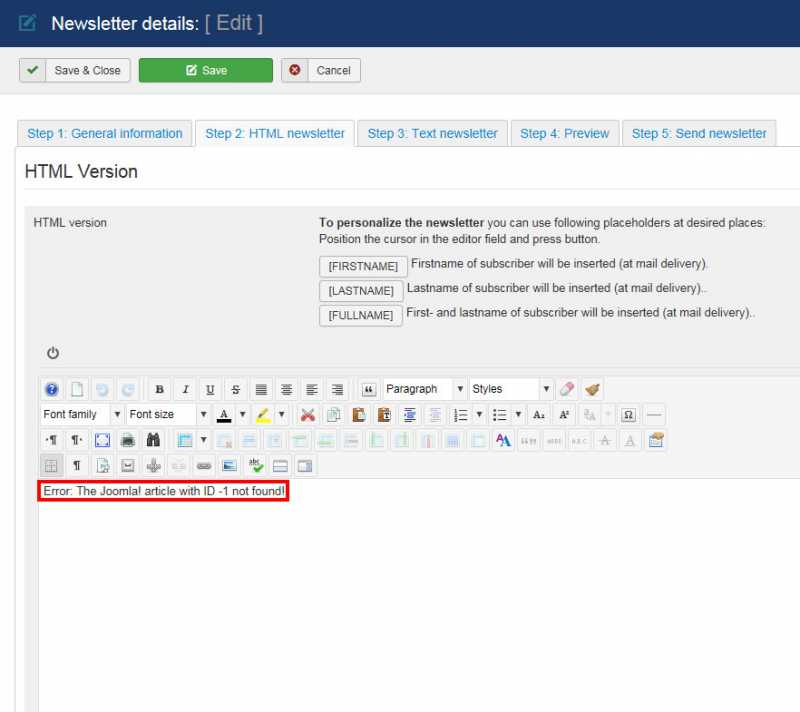
Task: Expand the Font size dropdown
Action: [168, 414]
